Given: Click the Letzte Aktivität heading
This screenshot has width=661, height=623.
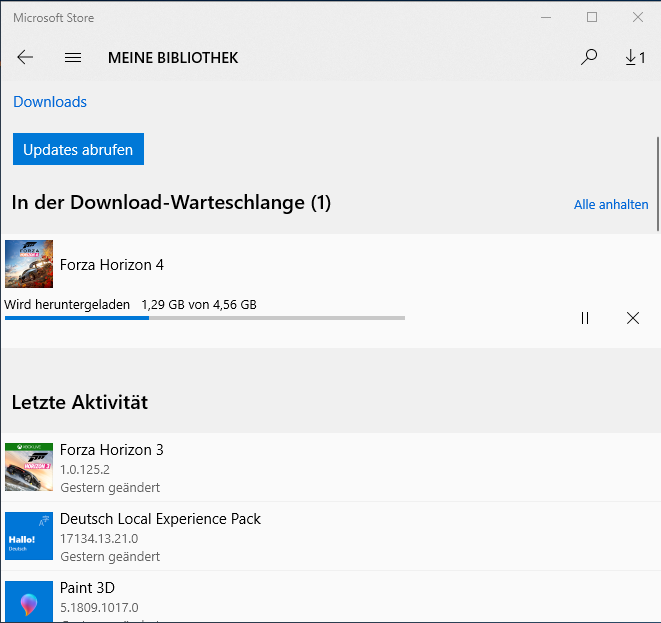Looking at the screenshot, I should coord(80,402).
